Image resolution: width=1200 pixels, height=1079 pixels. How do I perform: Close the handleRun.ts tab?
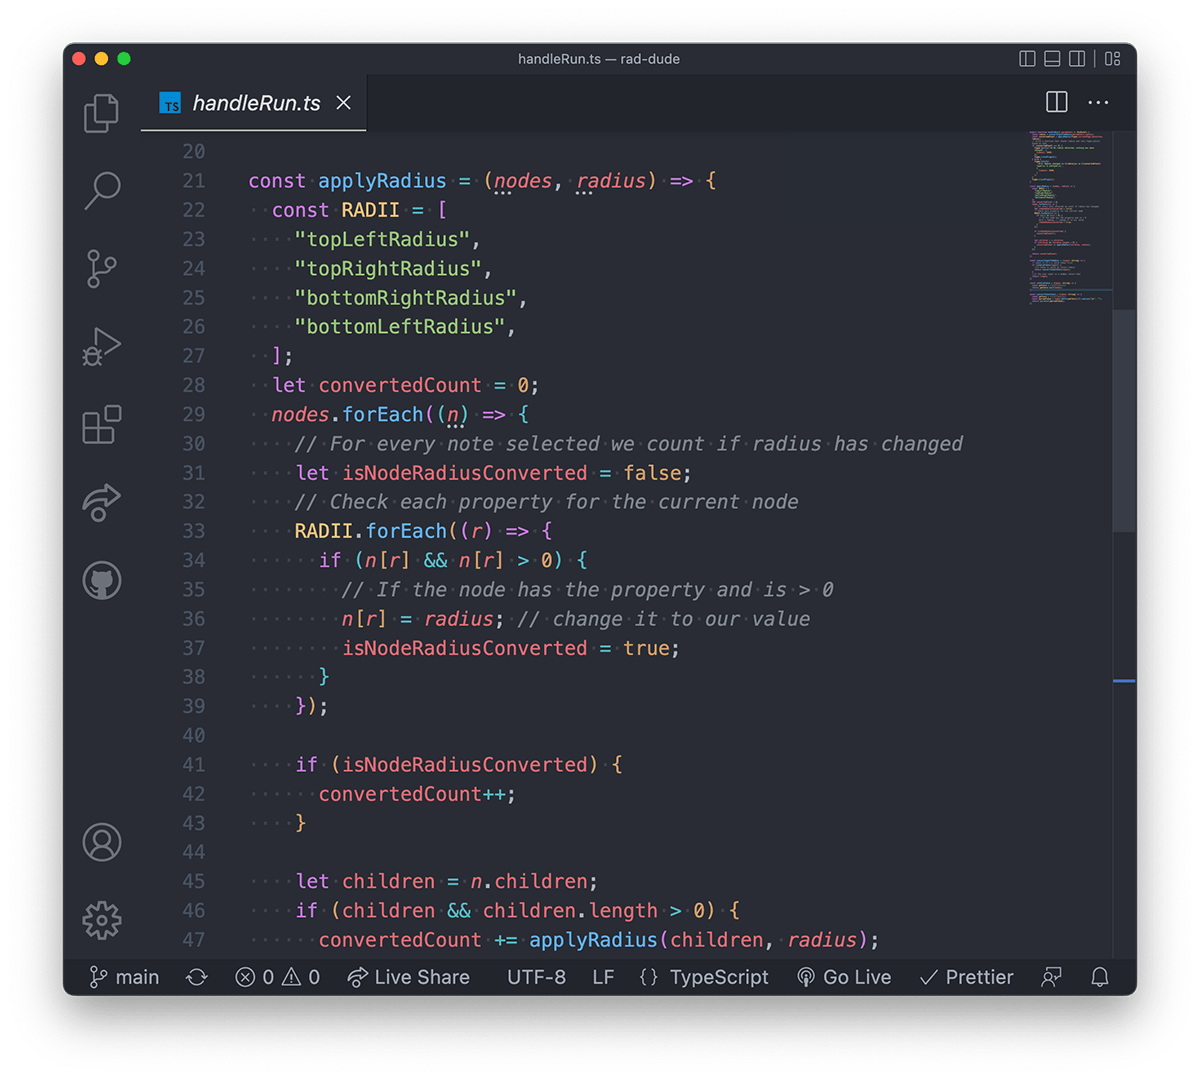pos(343,103)
